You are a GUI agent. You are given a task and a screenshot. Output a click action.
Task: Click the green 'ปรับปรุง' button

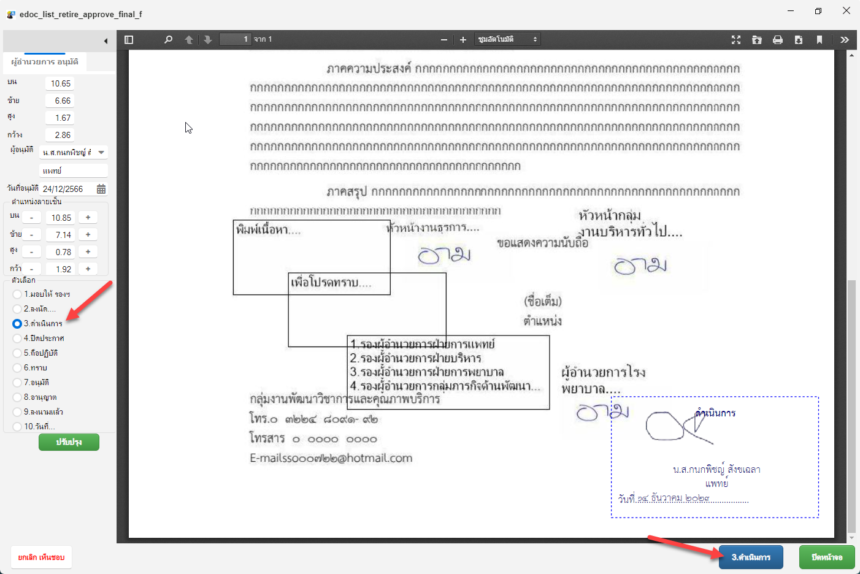[69, 442]
